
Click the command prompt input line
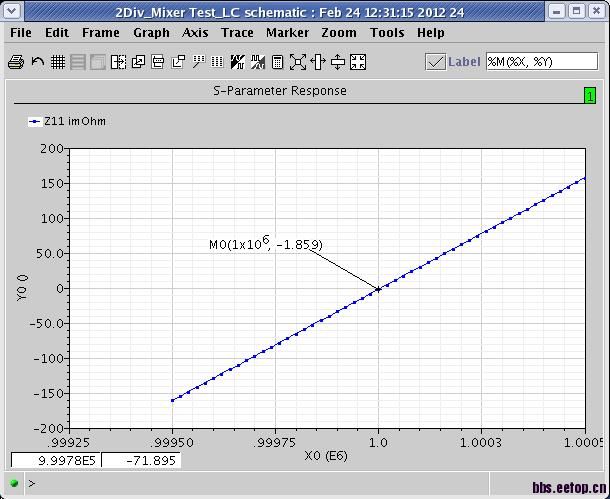[x=257, y=484]
